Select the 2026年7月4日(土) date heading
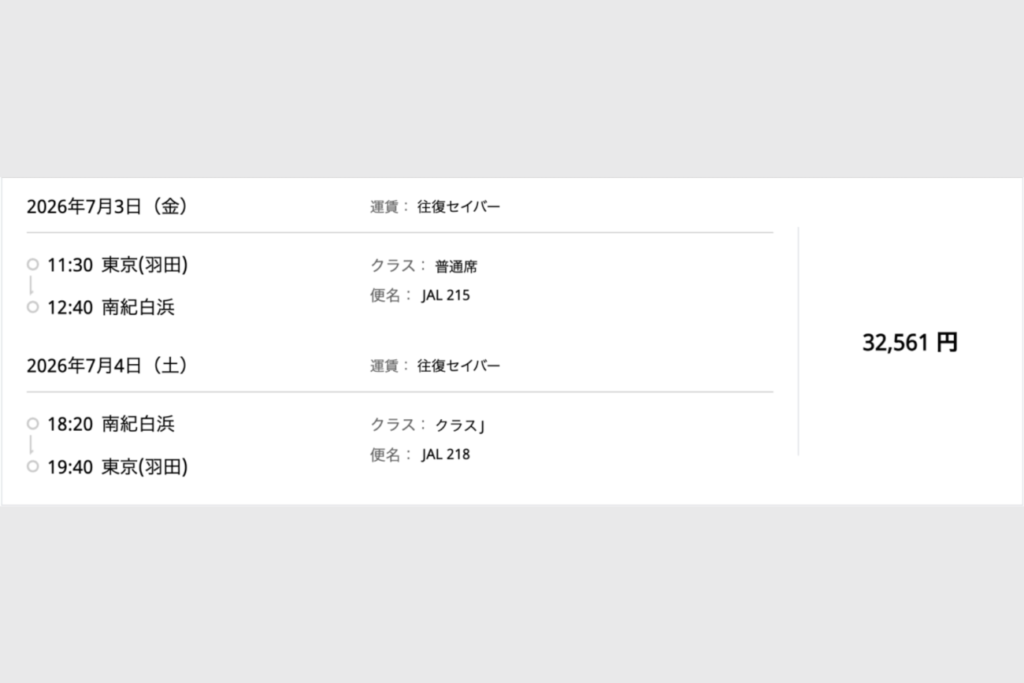This screenshot has height=683, width=1024. pyautogui.click(x=108, y=366)
